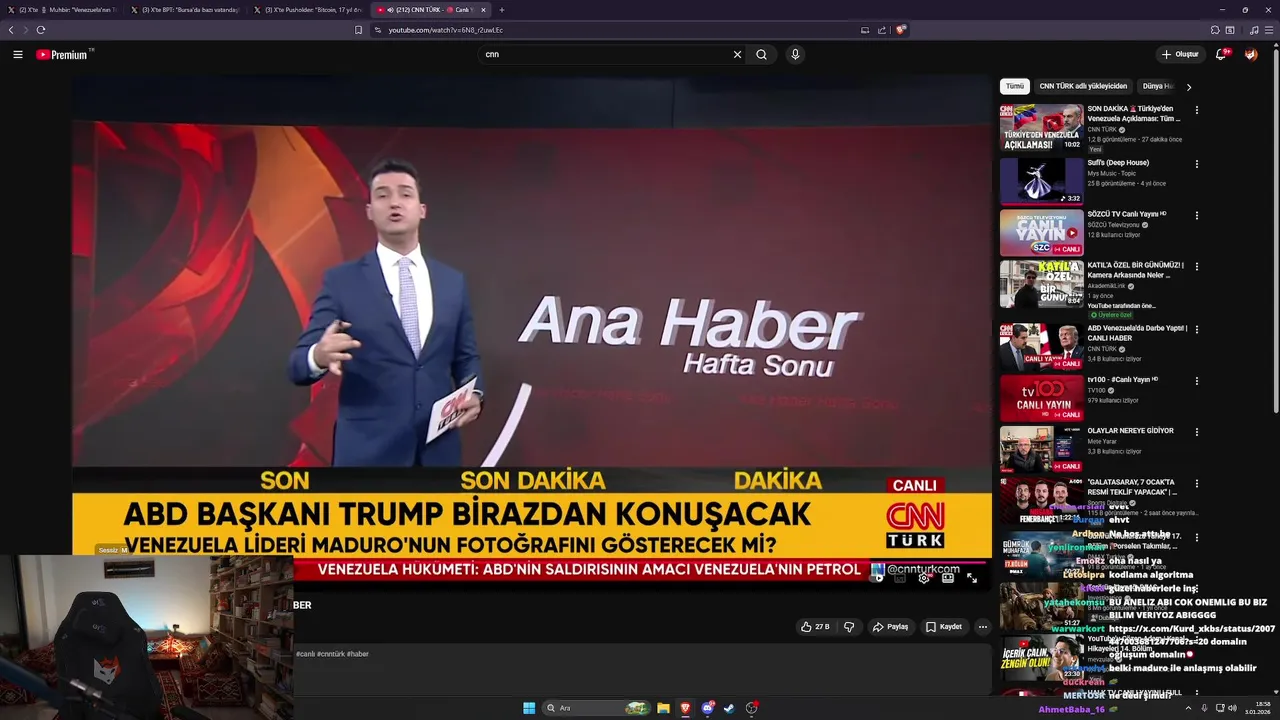Click the youtube.com address bar URL

click(x=445, y=30)
